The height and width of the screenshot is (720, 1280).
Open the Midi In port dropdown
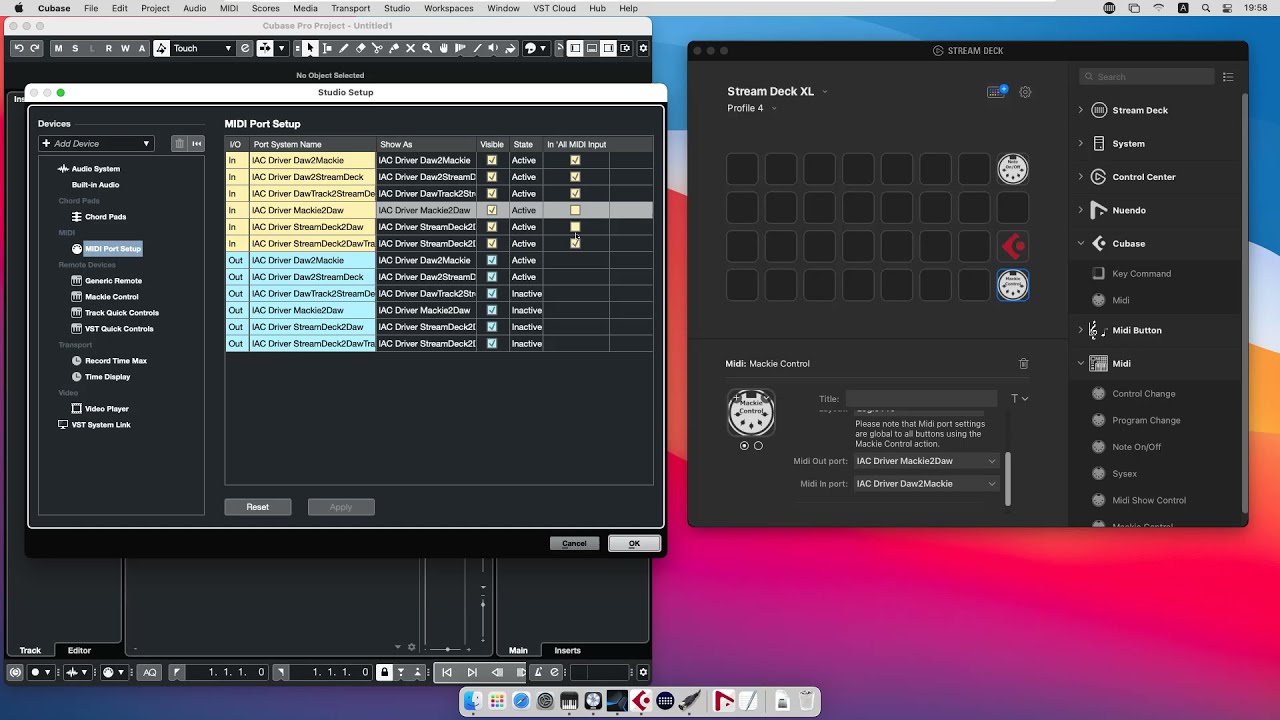(x=926, y=484)
